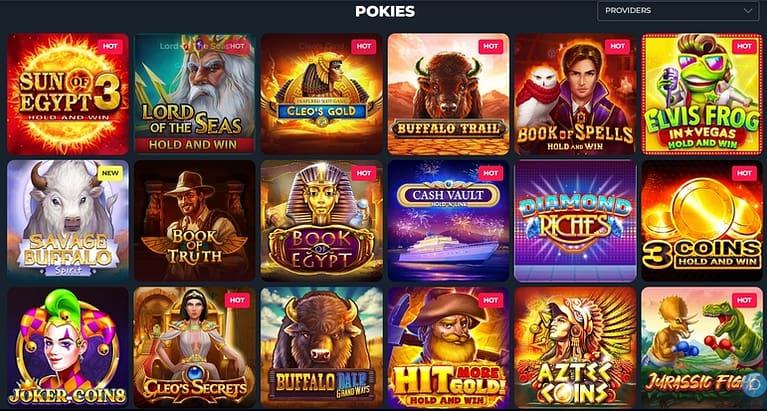The width and height of the screenshot is (767, 411).
Task: Open Book of Truth game
Action: coord(195,221)
